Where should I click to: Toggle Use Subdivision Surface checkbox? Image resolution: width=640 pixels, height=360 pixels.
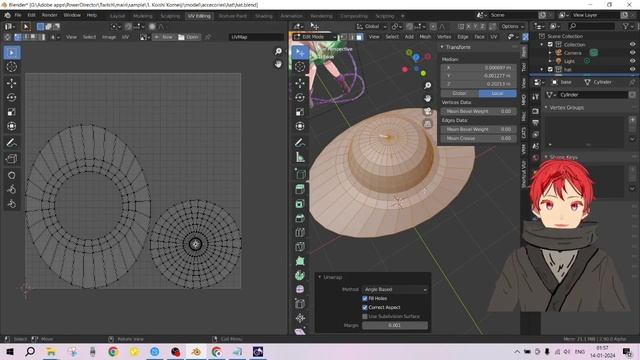pyautogui.click(x=365, y=316)
